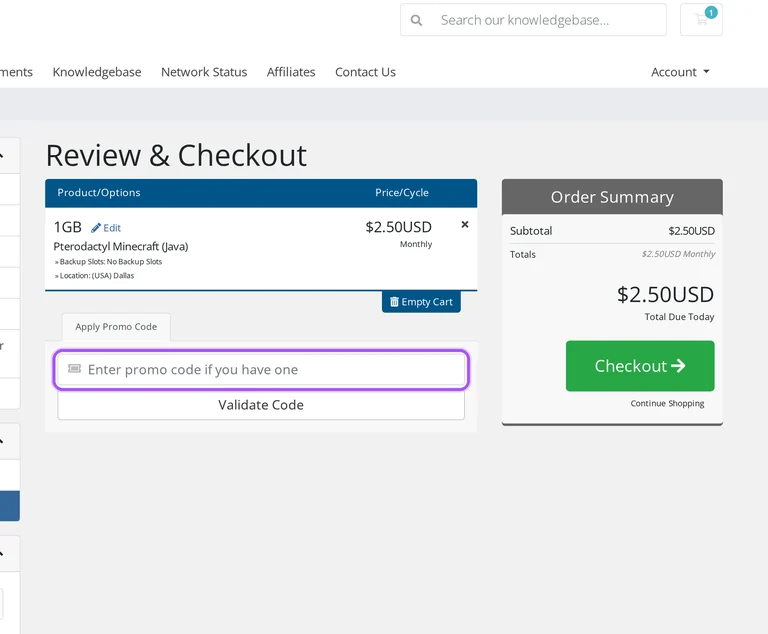Click the search magnifier icon
768x634 pixels.
pyautogui.click(x=416, y=20)
